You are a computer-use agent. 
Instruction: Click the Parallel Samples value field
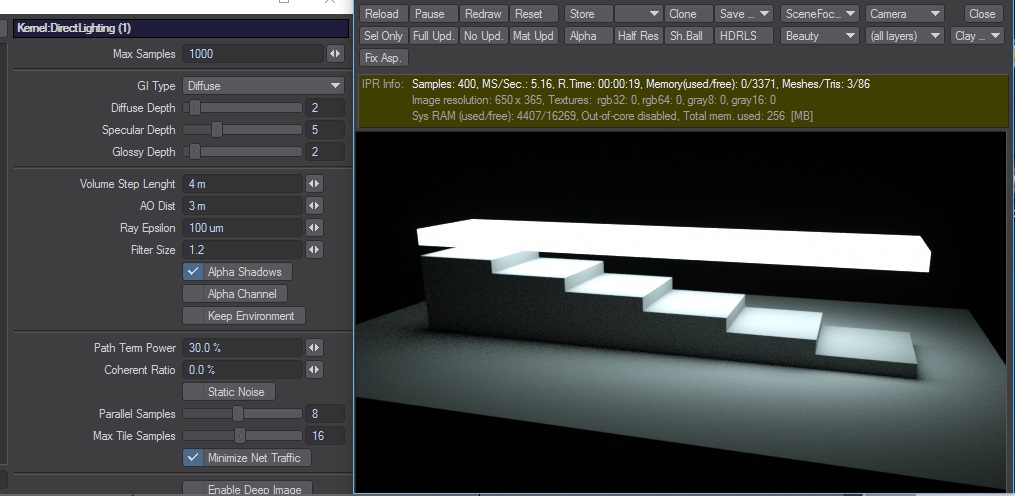click(x=325, y=414)
